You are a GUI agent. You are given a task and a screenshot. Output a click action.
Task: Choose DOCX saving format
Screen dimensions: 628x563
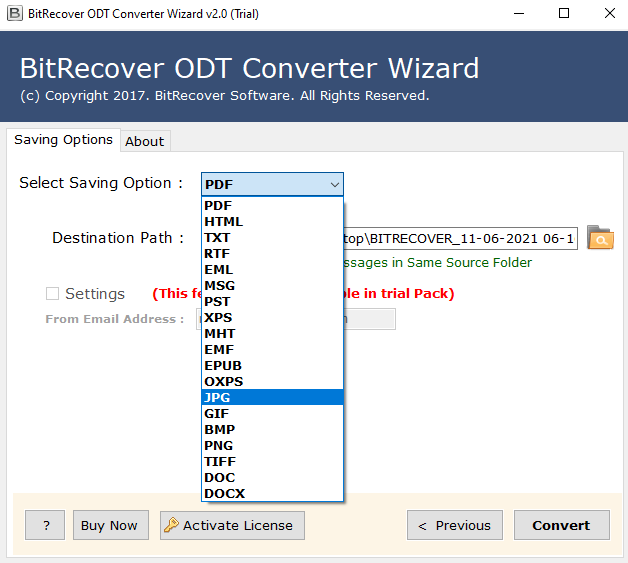[272, 493]
